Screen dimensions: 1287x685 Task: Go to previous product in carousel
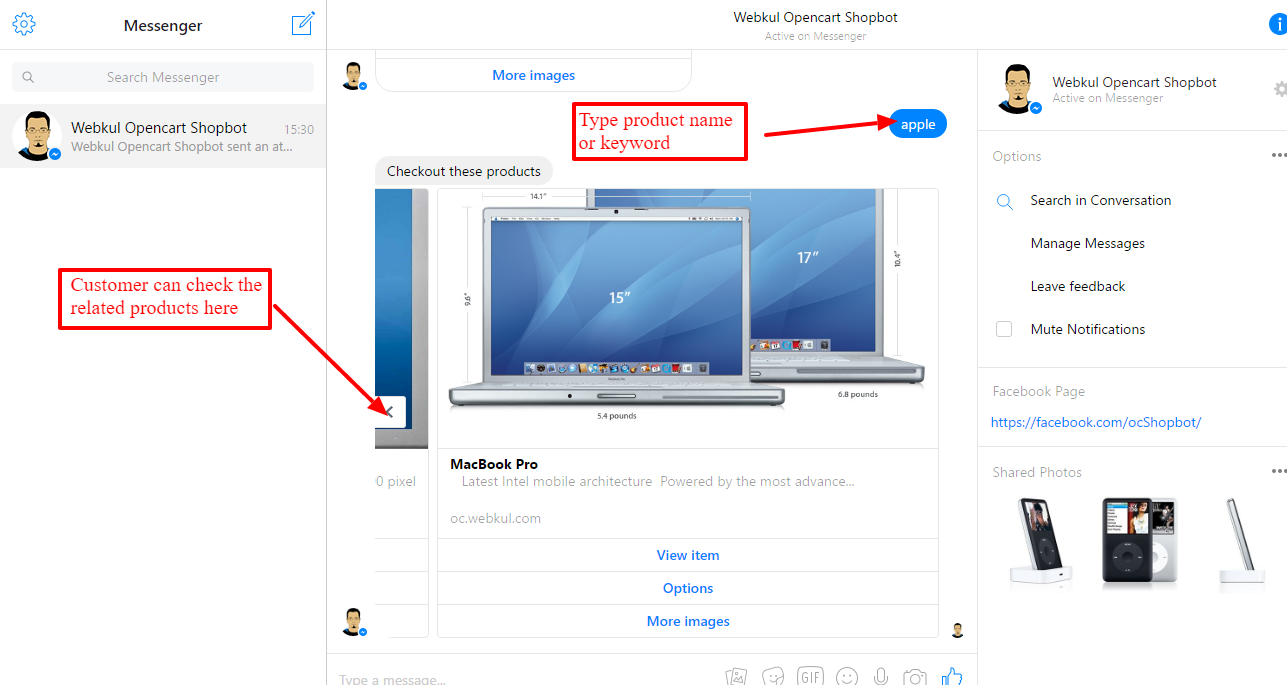tap(390, 411)
